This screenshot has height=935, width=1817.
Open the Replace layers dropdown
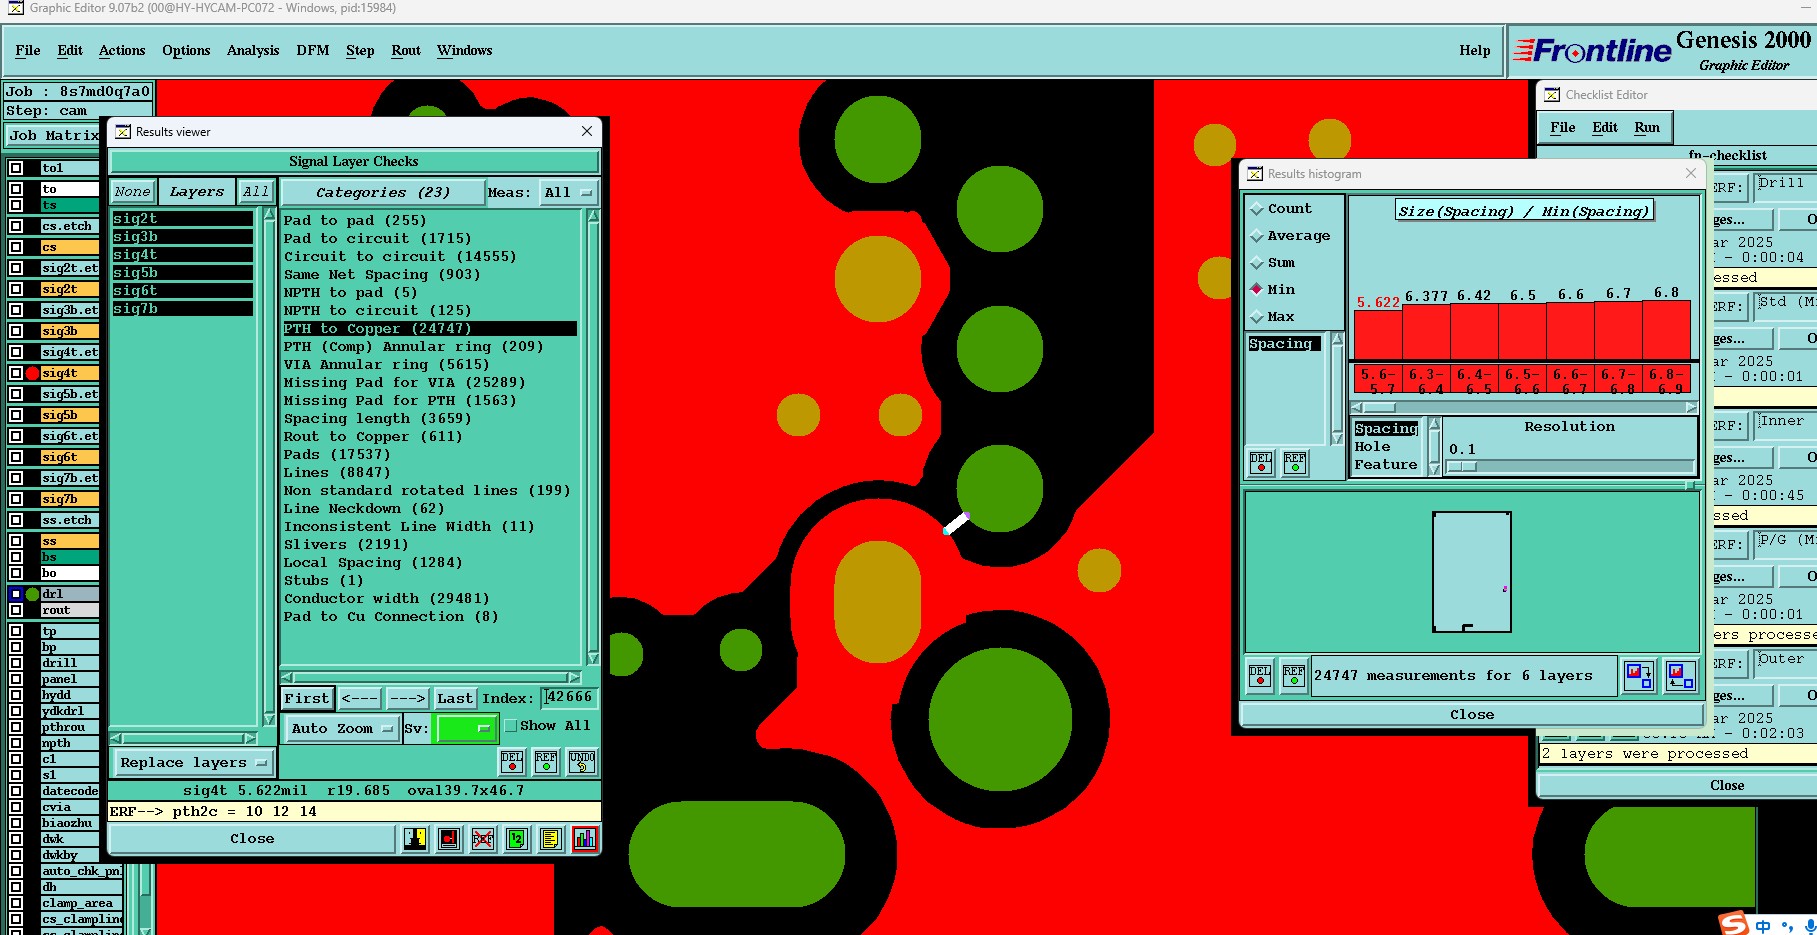click(x=194, y=762)
